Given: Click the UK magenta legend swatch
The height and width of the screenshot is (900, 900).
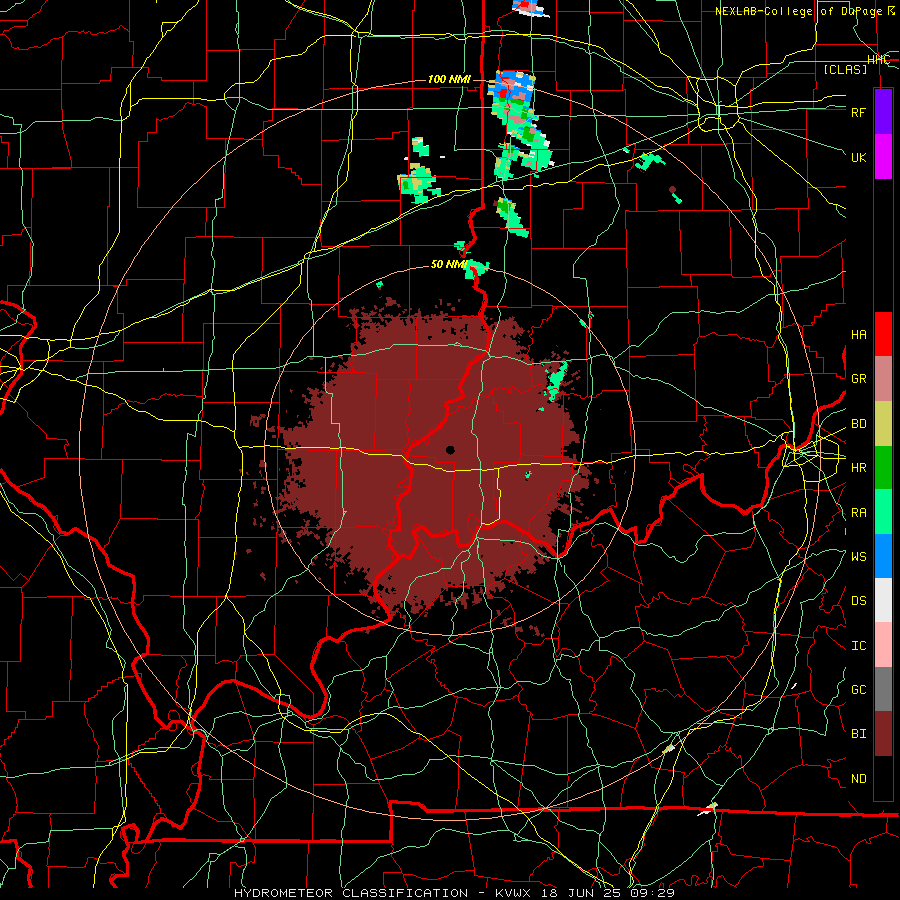Looking at the screenshot, I should (x=883, y=157).
